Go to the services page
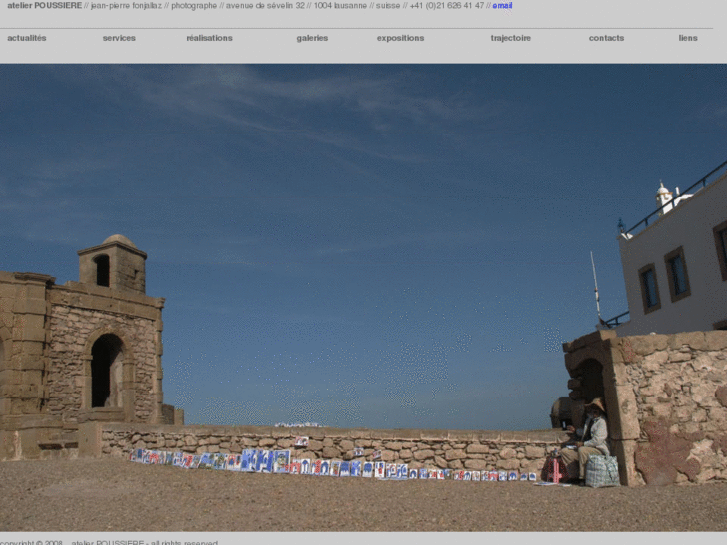The height and width of the screenshot is (545, 727). [x=119, y=38]
